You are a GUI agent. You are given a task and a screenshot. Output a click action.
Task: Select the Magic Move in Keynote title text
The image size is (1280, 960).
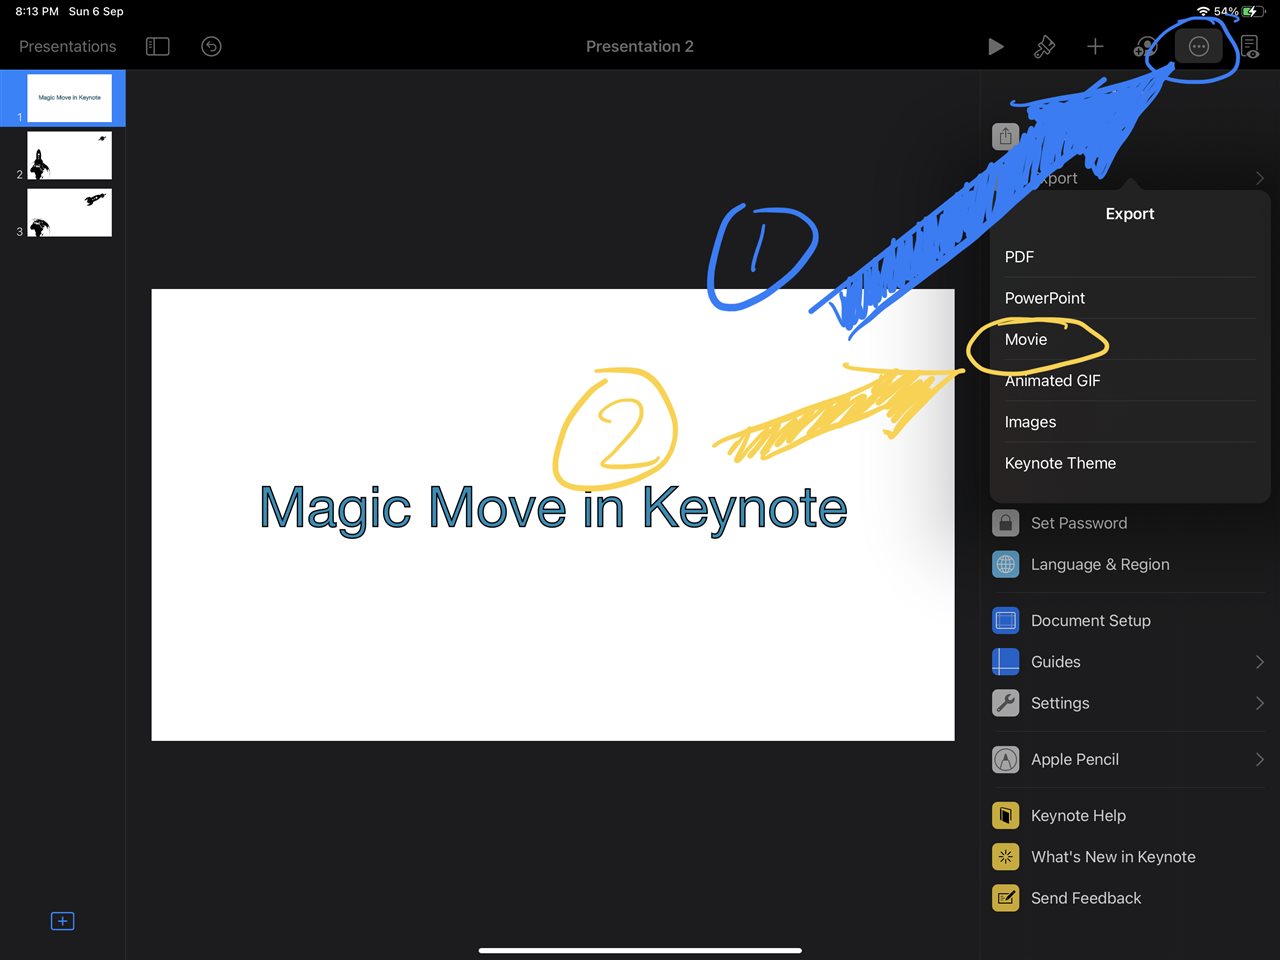click(553, 508)
